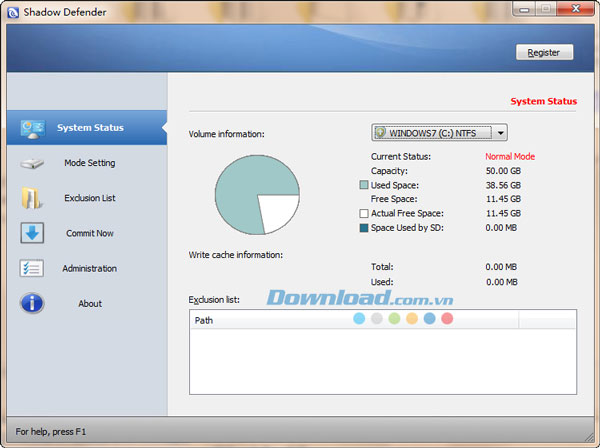600x448 pixels.
Task: Click the Free Space label
Action: tap(394, 199)
